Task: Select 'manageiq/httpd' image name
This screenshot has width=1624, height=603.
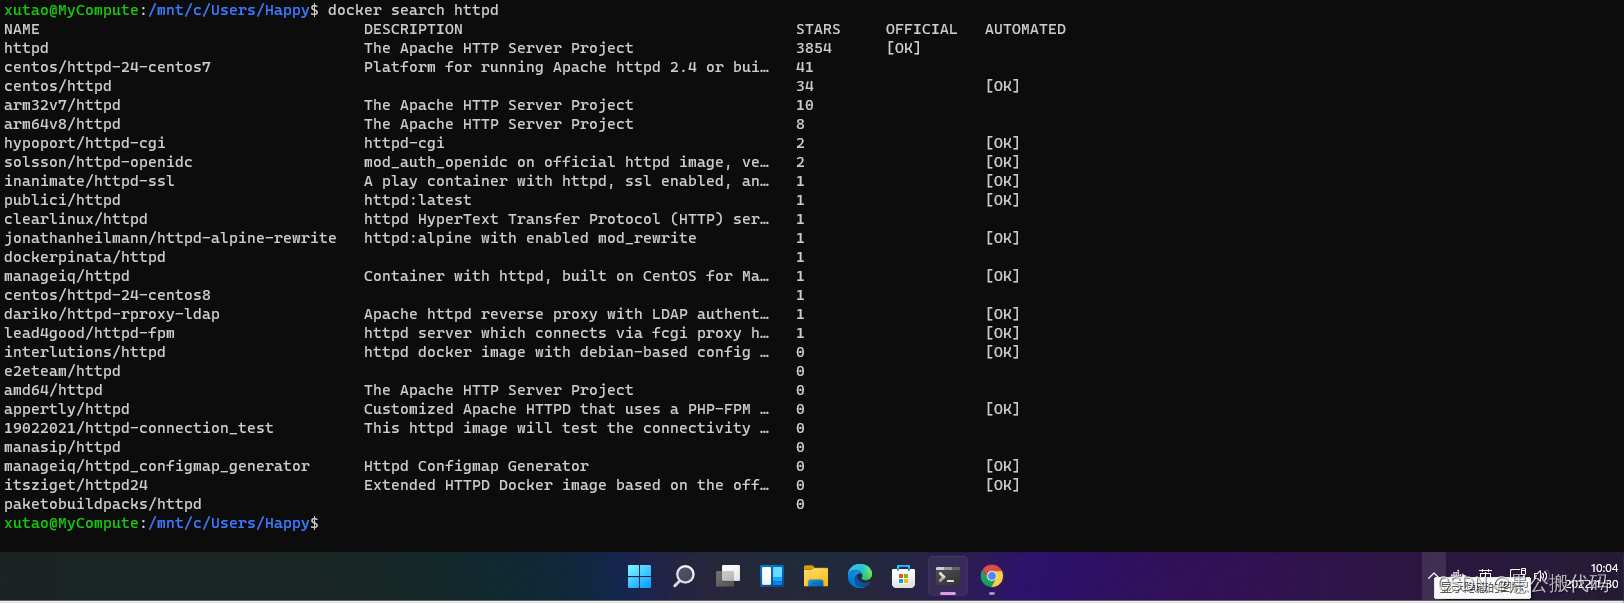Action: (67, 276)
